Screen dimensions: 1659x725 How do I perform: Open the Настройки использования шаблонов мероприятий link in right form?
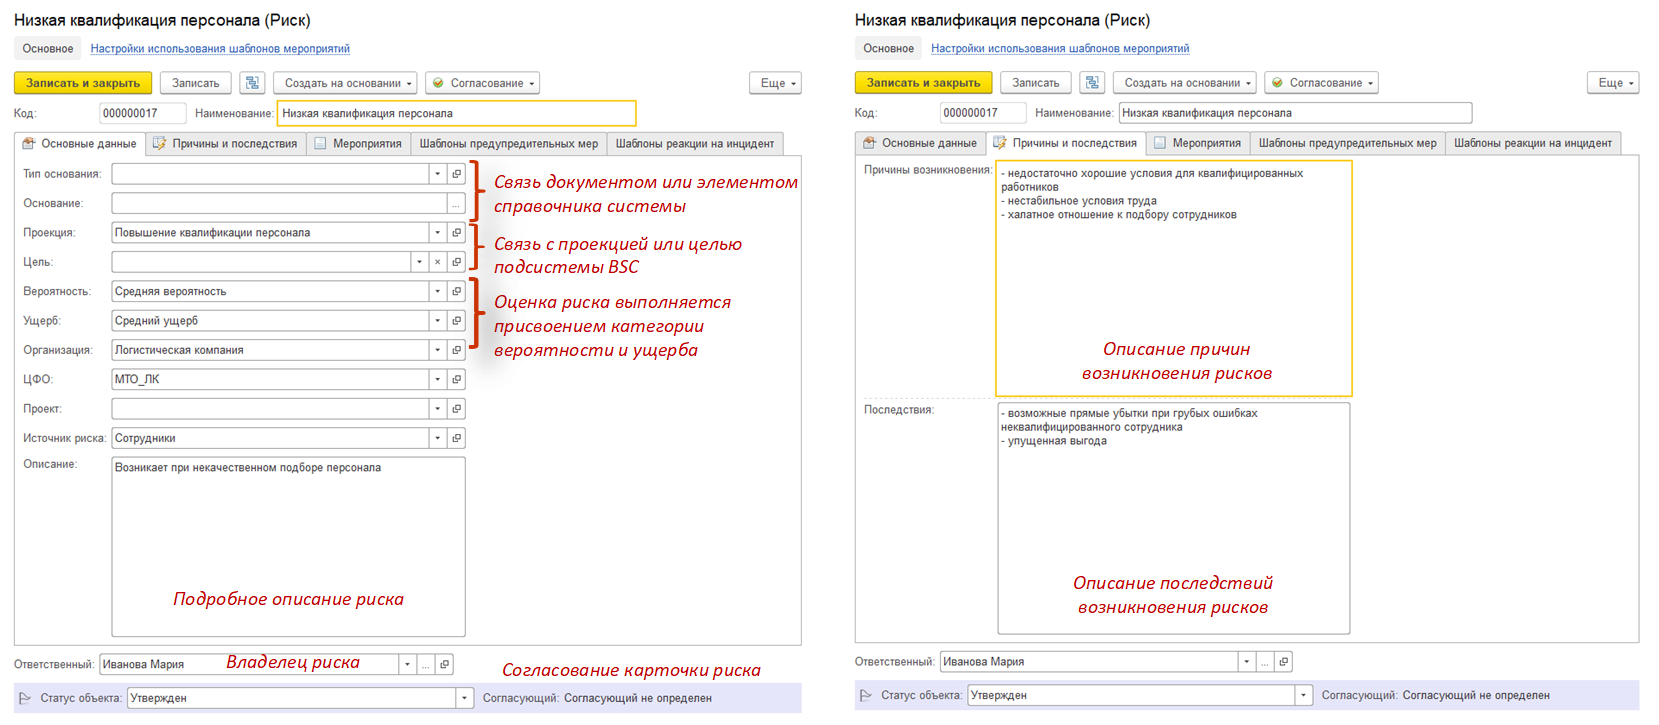click(1059, 48)
